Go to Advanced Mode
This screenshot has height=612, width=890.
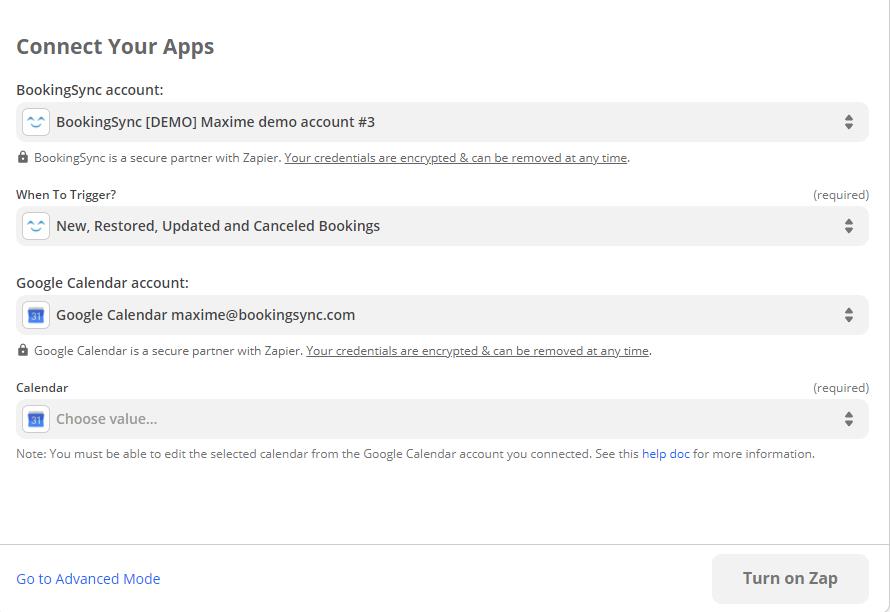pyautogui.click(x=88, y=579)
